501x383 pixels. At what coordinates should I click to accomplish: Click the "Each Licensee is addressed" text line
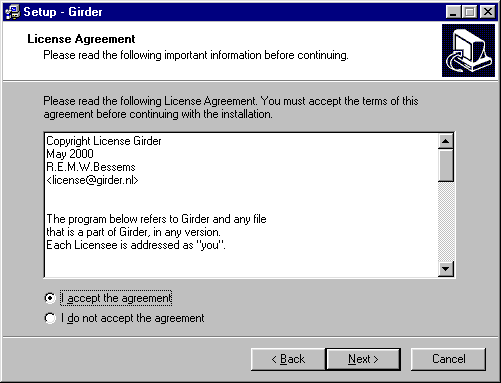tap(136, 245)
